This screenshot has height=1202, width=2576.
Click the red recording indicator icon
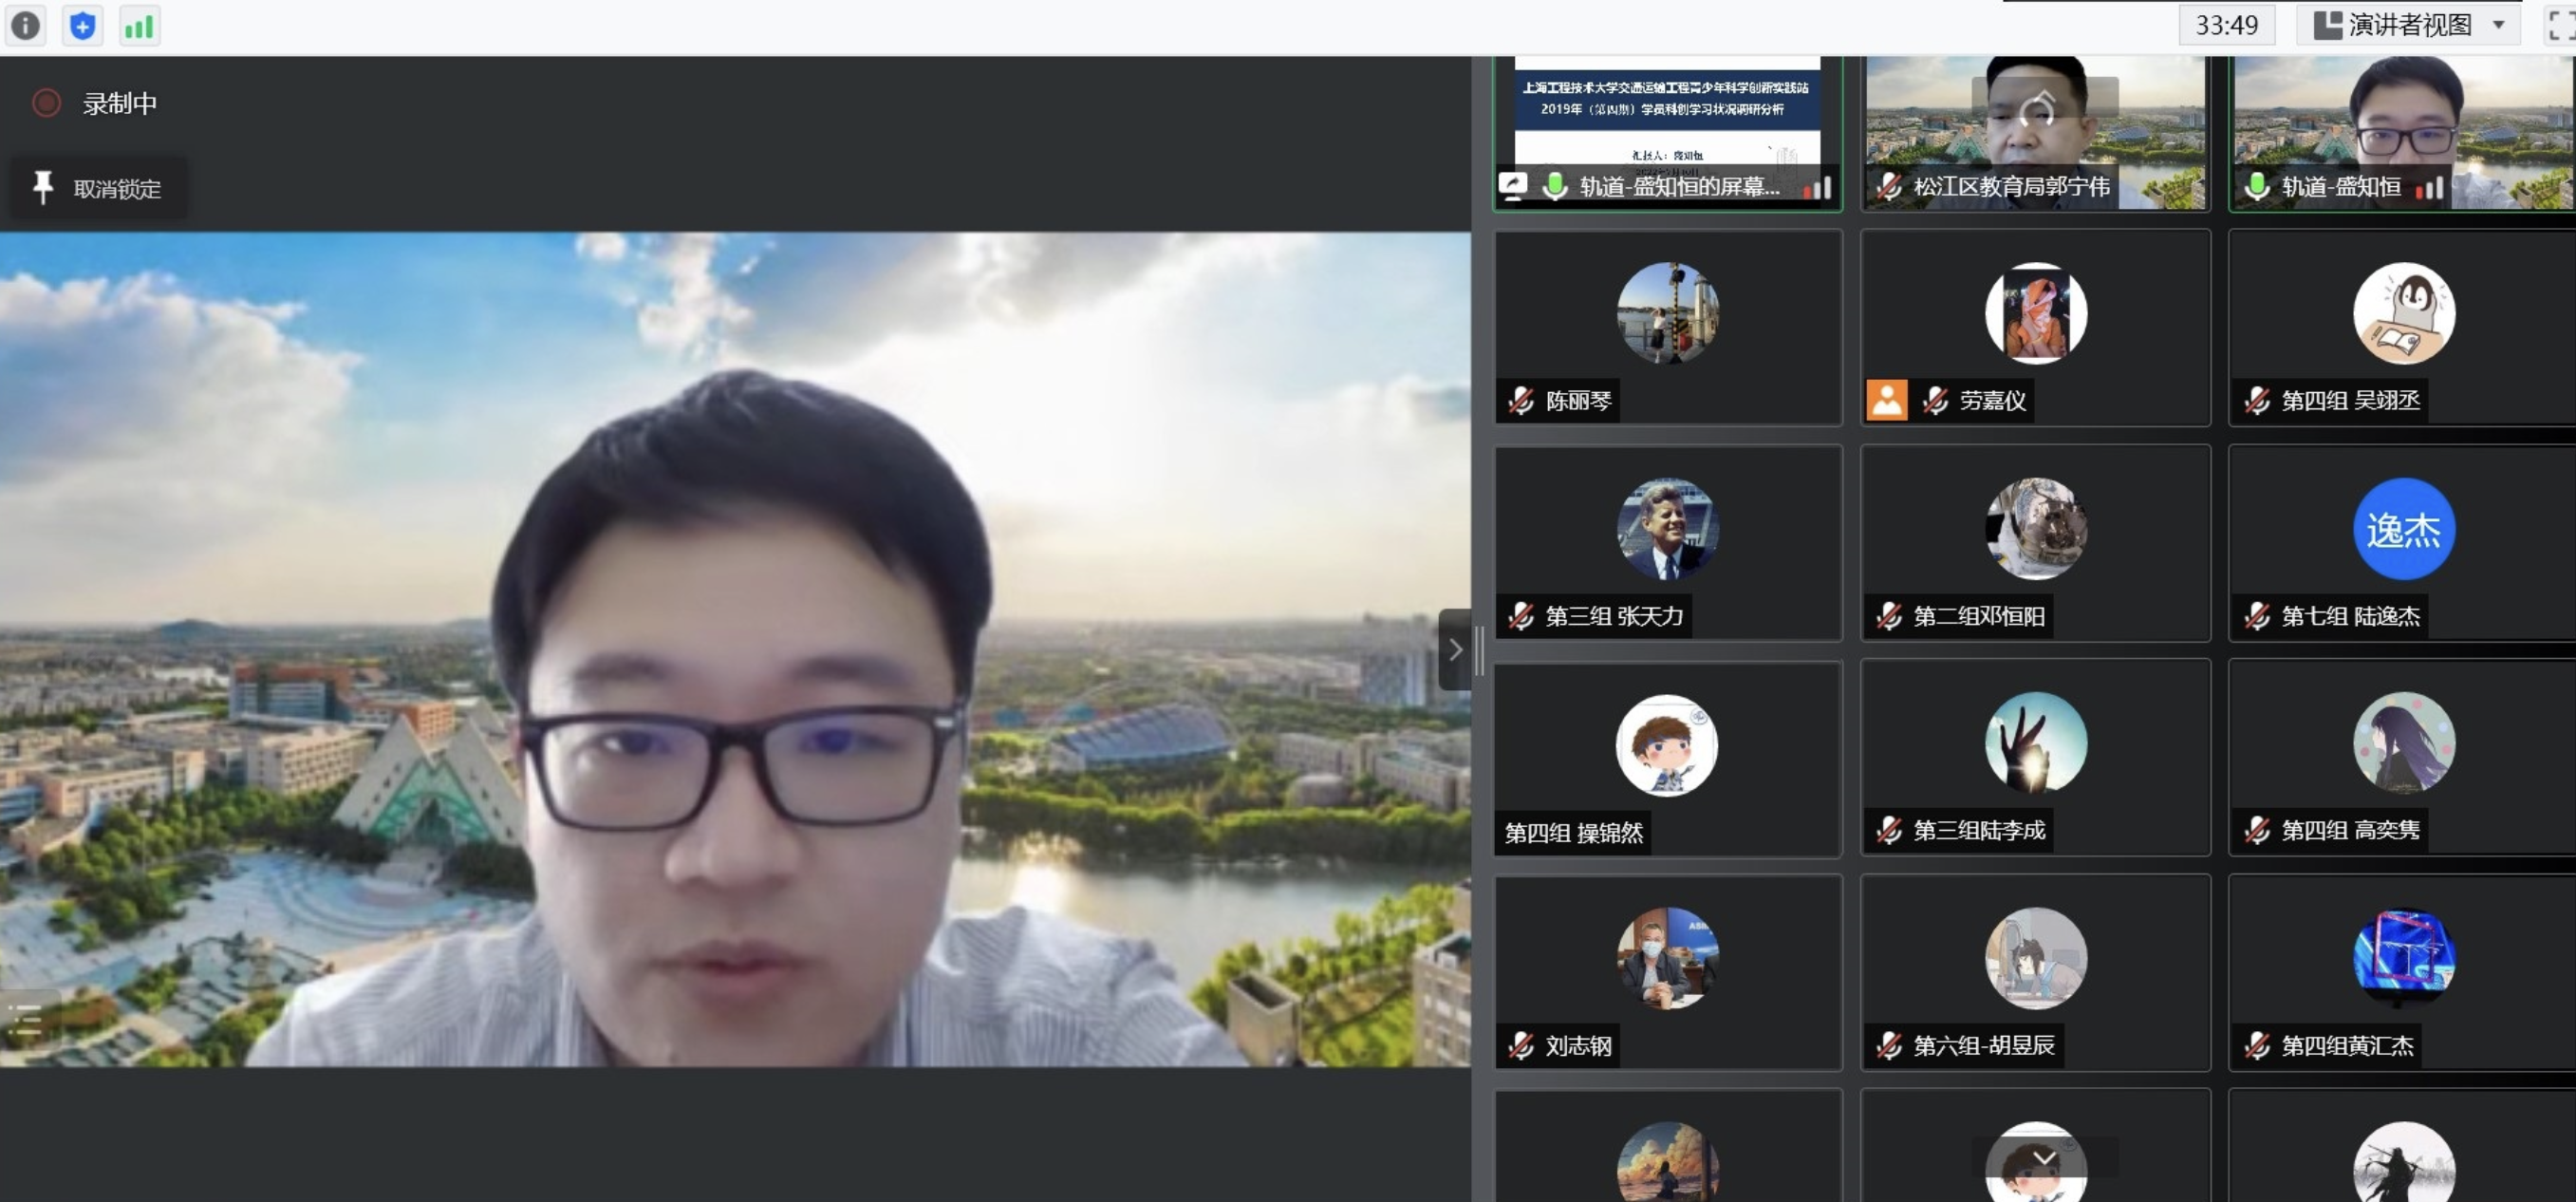point(47,103)
